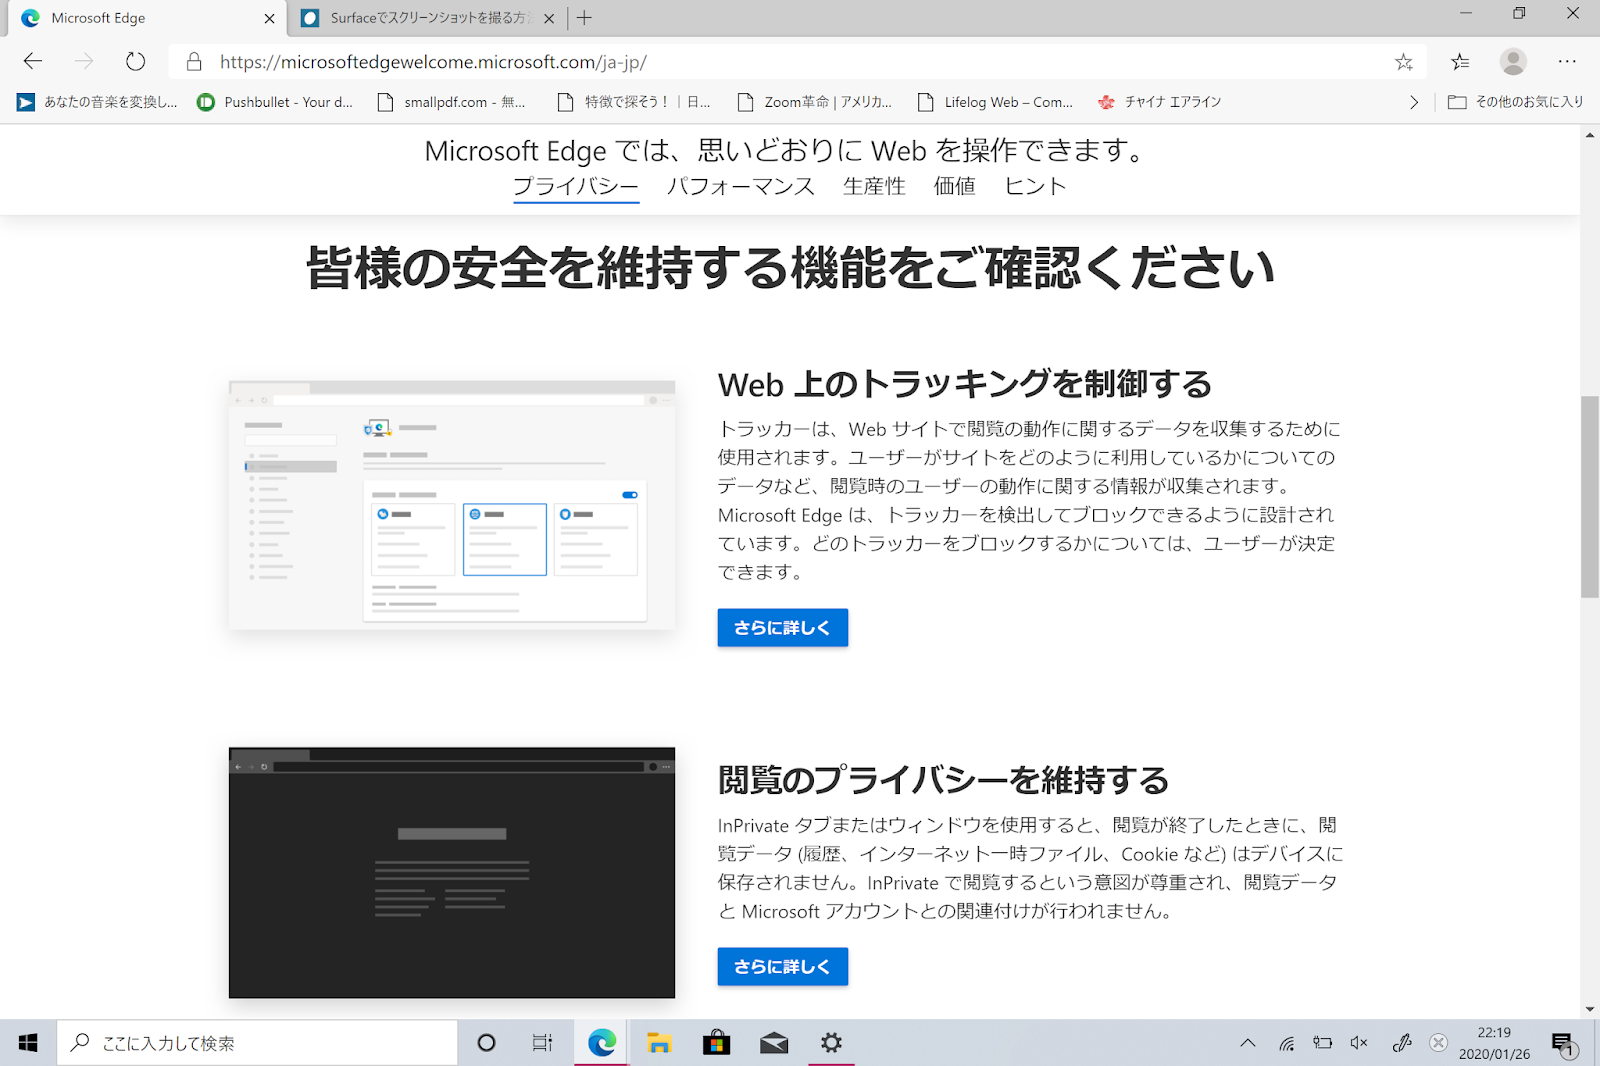Image resolution: width=1600 pixels, height=1066 pixels.
Task: Go back with the browser back arrow
Action: click(x=33, y=62)
